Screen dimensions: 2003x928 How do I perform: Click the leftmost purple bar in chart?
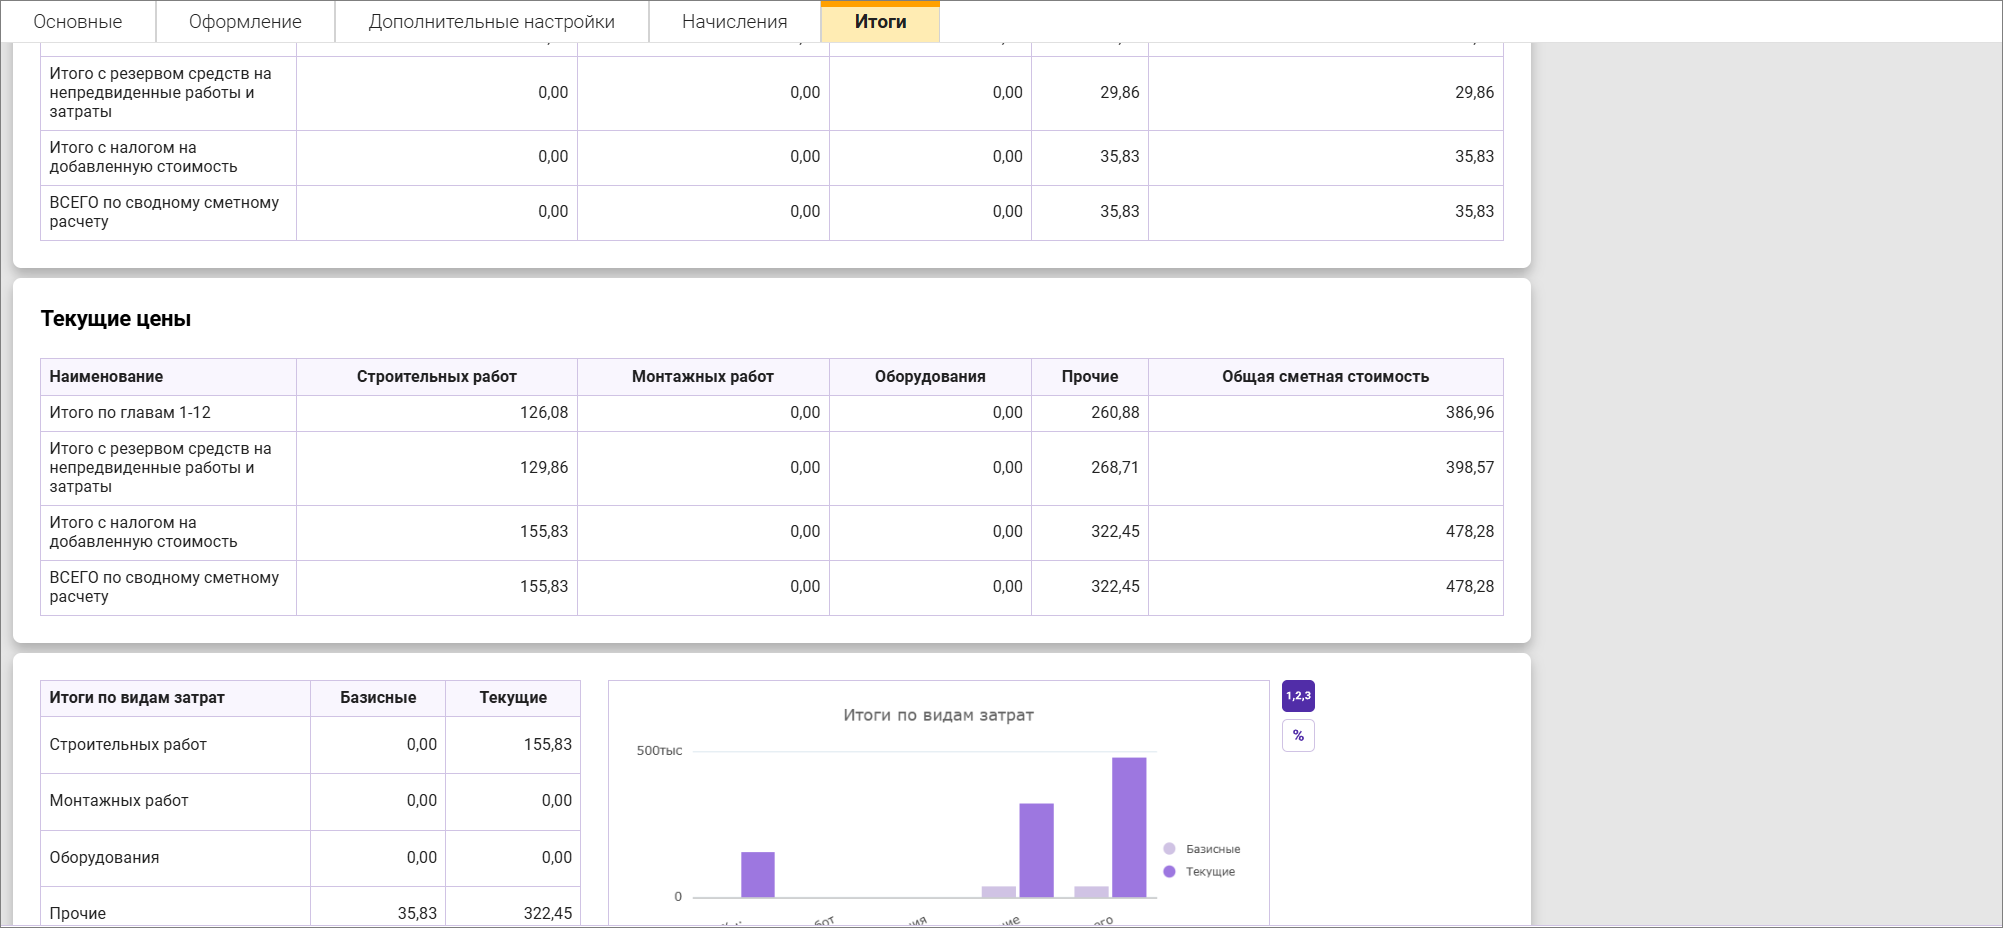pyautogui.click(x=757, y=874)
